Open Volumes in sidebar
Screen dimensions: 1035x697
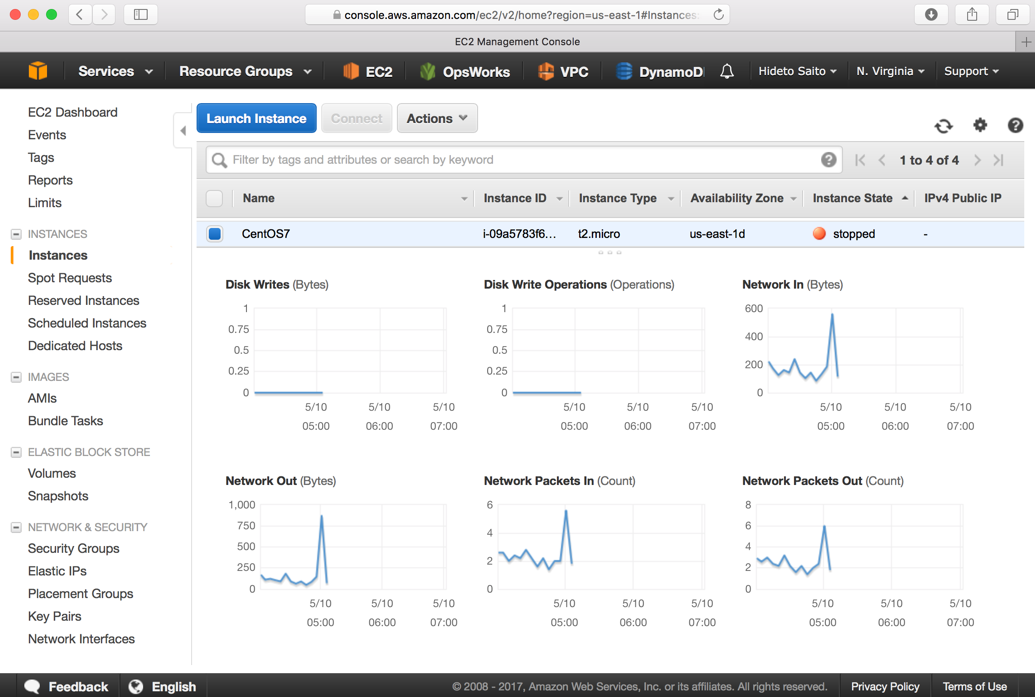point(51,473)
